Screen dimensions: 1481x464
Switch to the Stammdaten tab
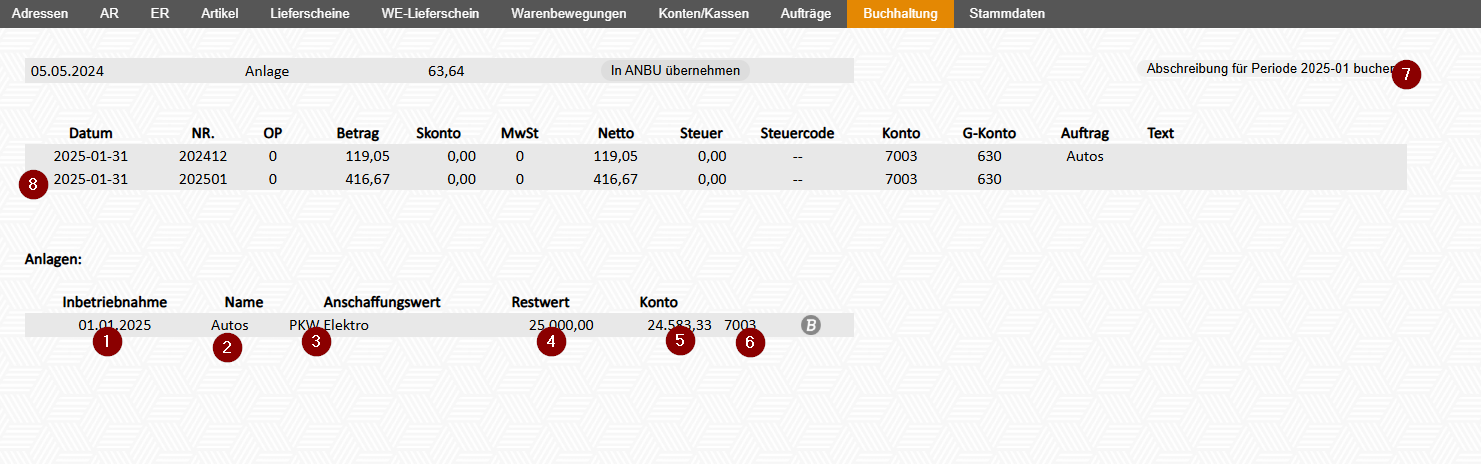(1007, 14)
